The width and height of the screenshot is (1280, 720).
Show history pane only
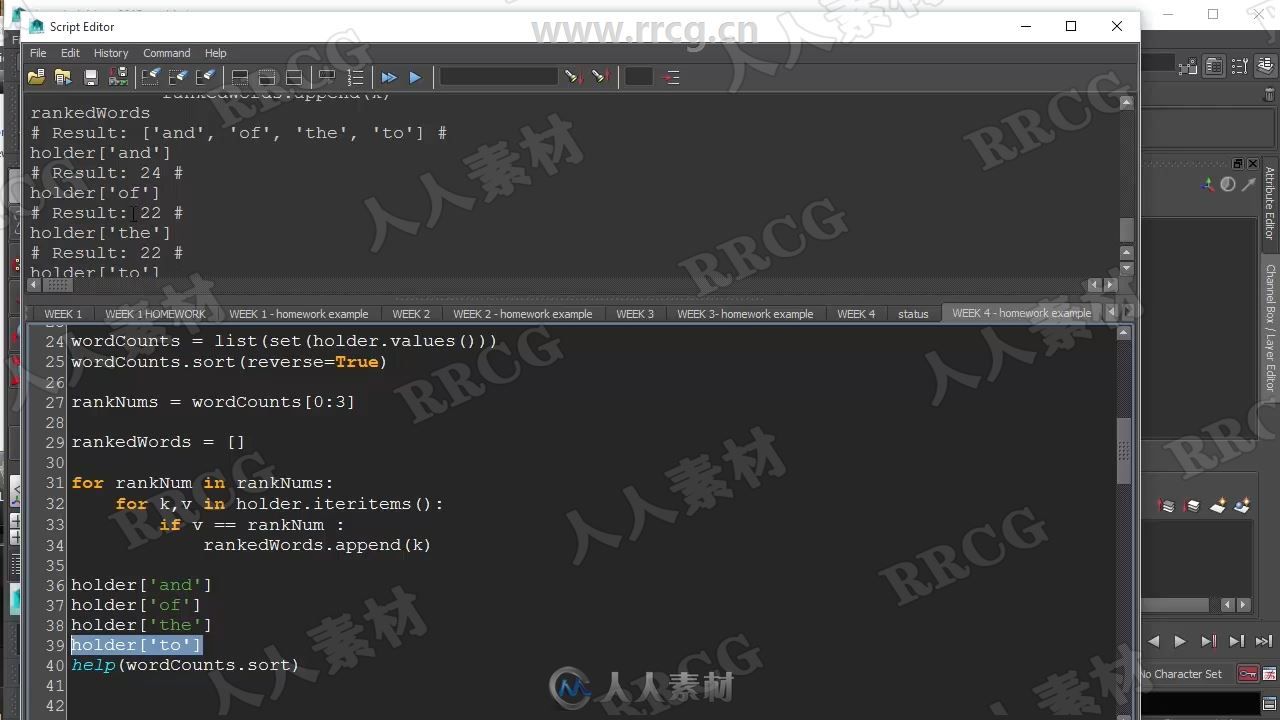(240, 76)
